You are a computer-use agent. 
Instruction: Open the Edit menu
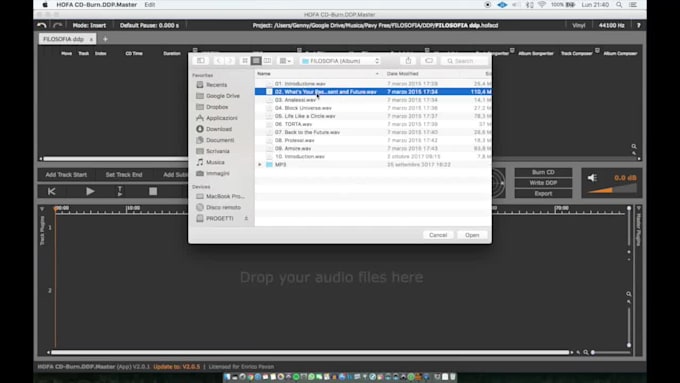pyautogui.click(x=150, y=5)
